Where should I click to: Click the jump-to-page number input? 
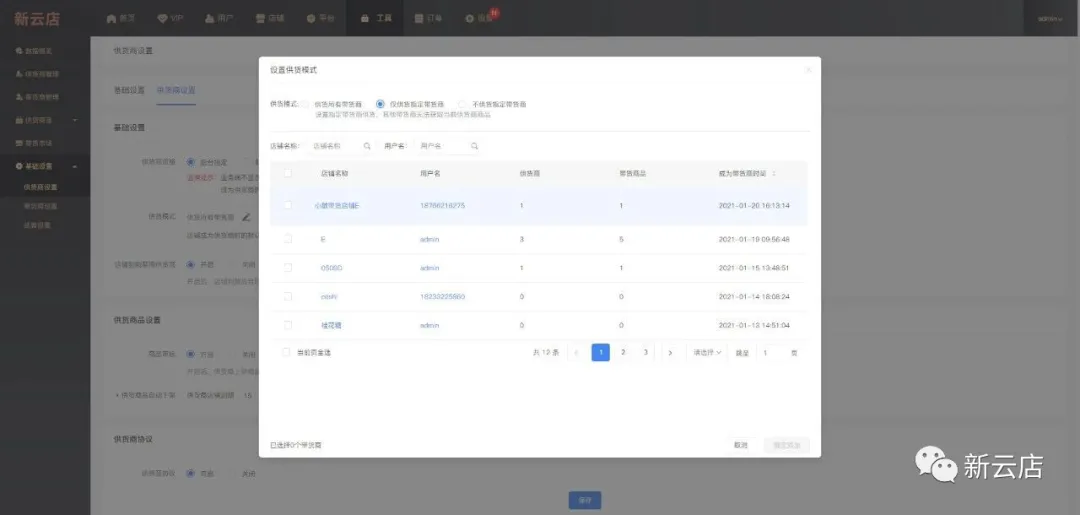coord(771,353)
